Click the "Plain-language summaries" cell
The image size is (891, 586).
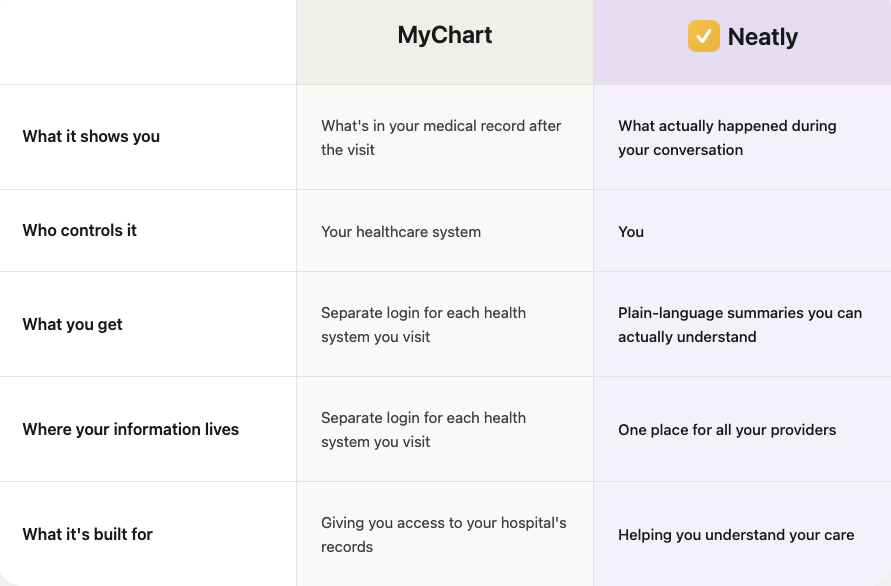740,325
